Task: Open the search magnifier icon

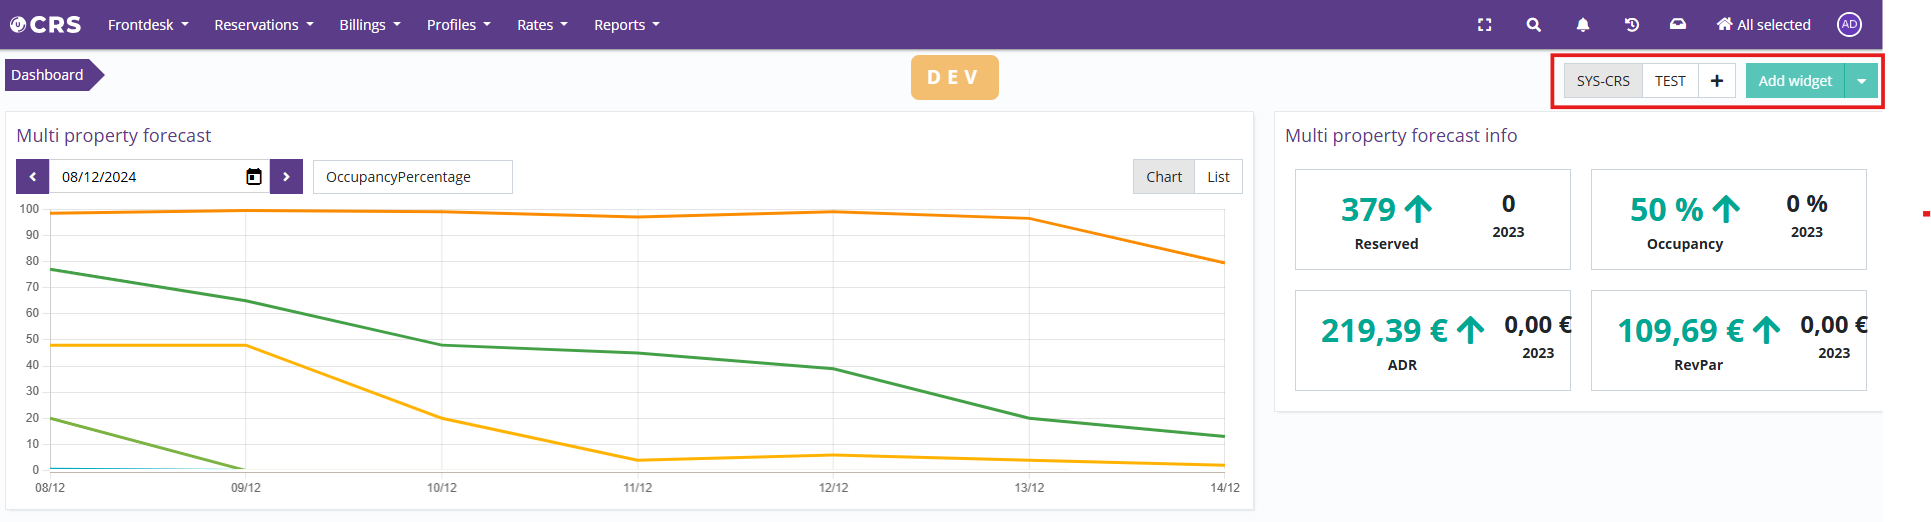Action: 1533,25
